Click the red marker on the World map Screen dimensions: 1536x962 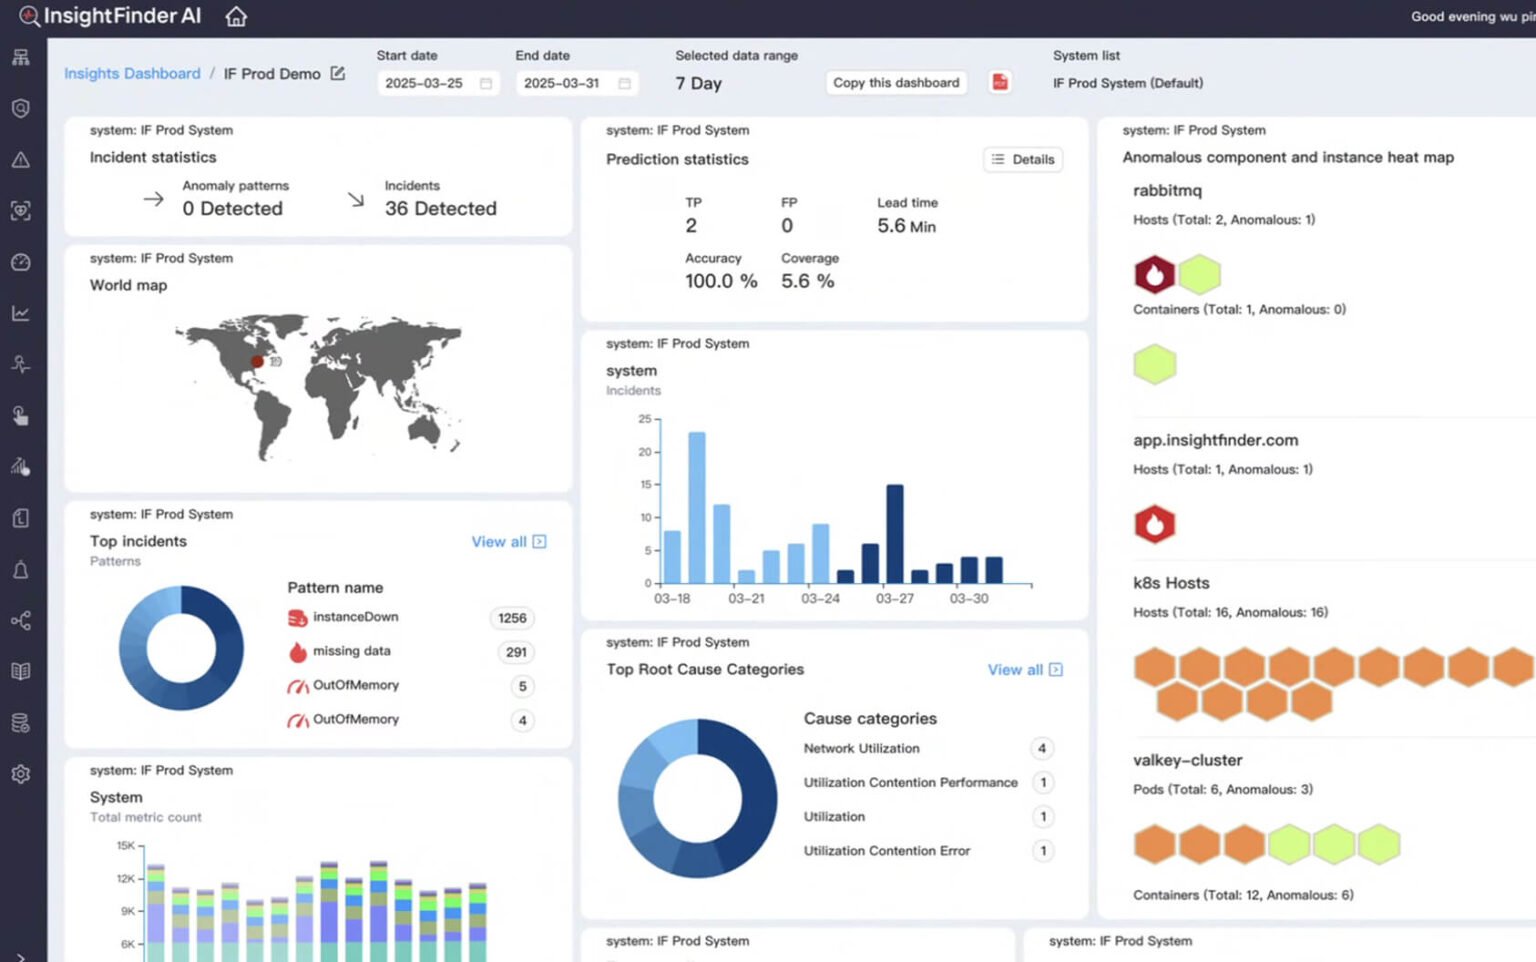coord(257,362)
